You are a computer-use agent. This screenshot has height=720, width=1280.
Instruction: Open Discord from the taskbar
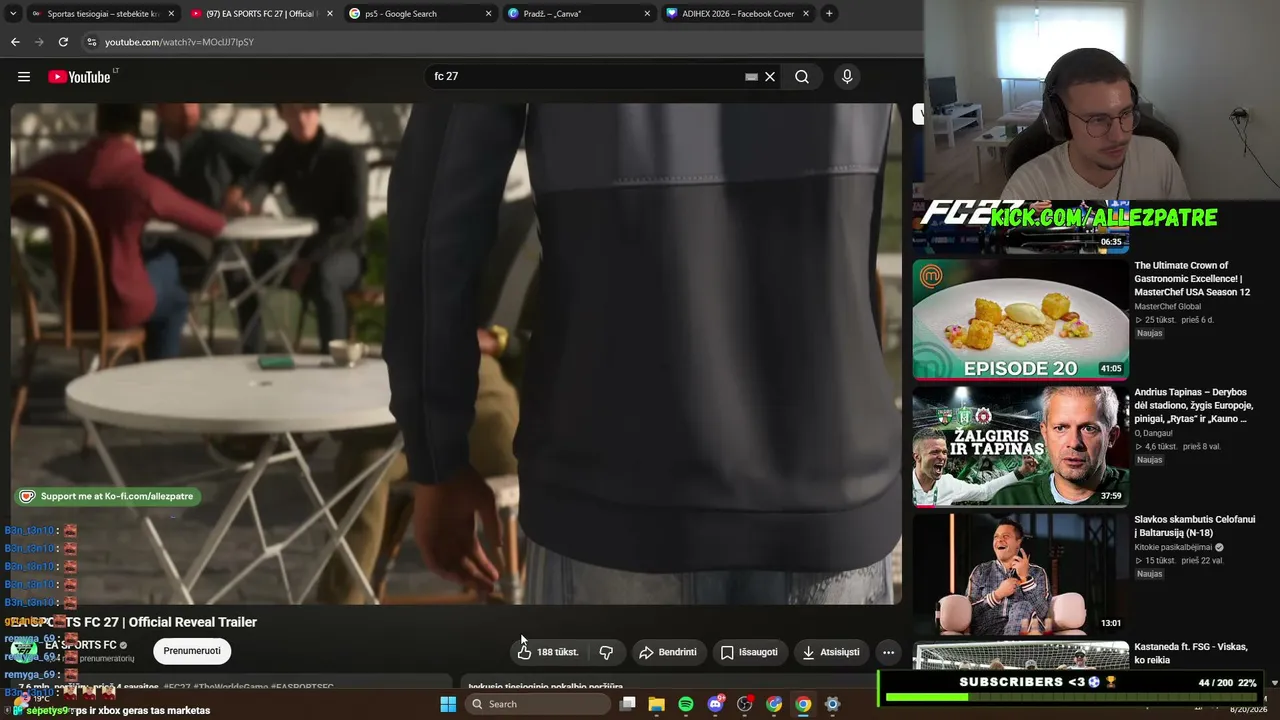coord(715,704)
